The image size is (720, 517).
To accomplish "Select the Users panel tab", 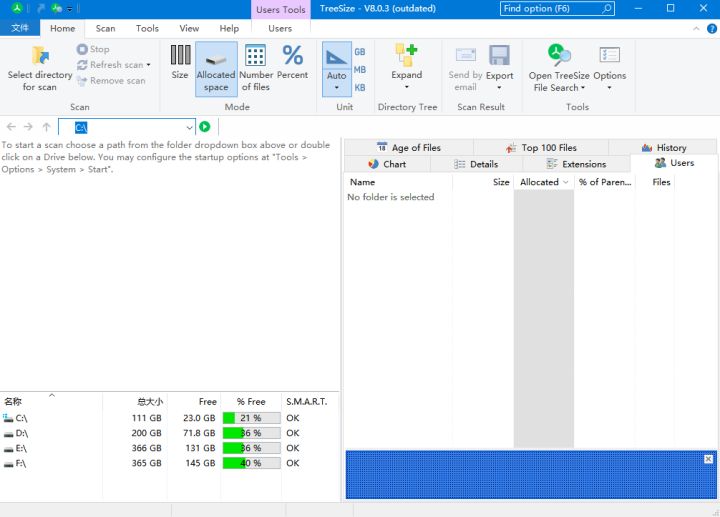I will [x=674, y=163].
